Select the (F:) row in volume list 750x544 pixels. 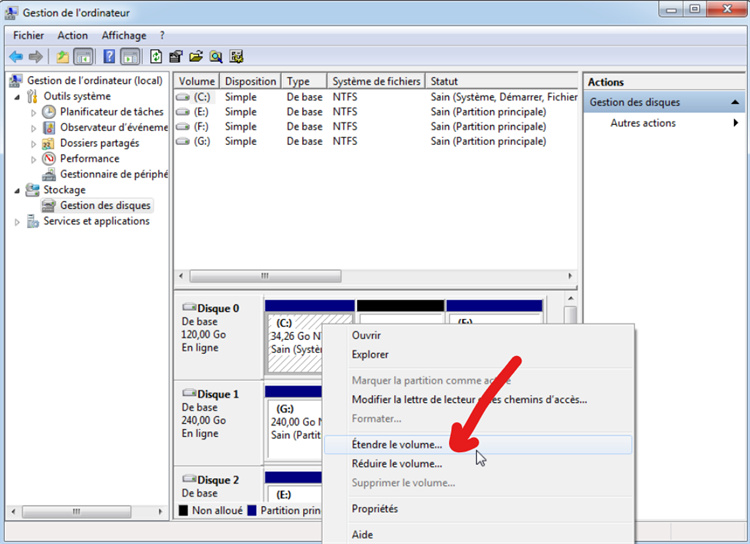[x=376, y=127]
